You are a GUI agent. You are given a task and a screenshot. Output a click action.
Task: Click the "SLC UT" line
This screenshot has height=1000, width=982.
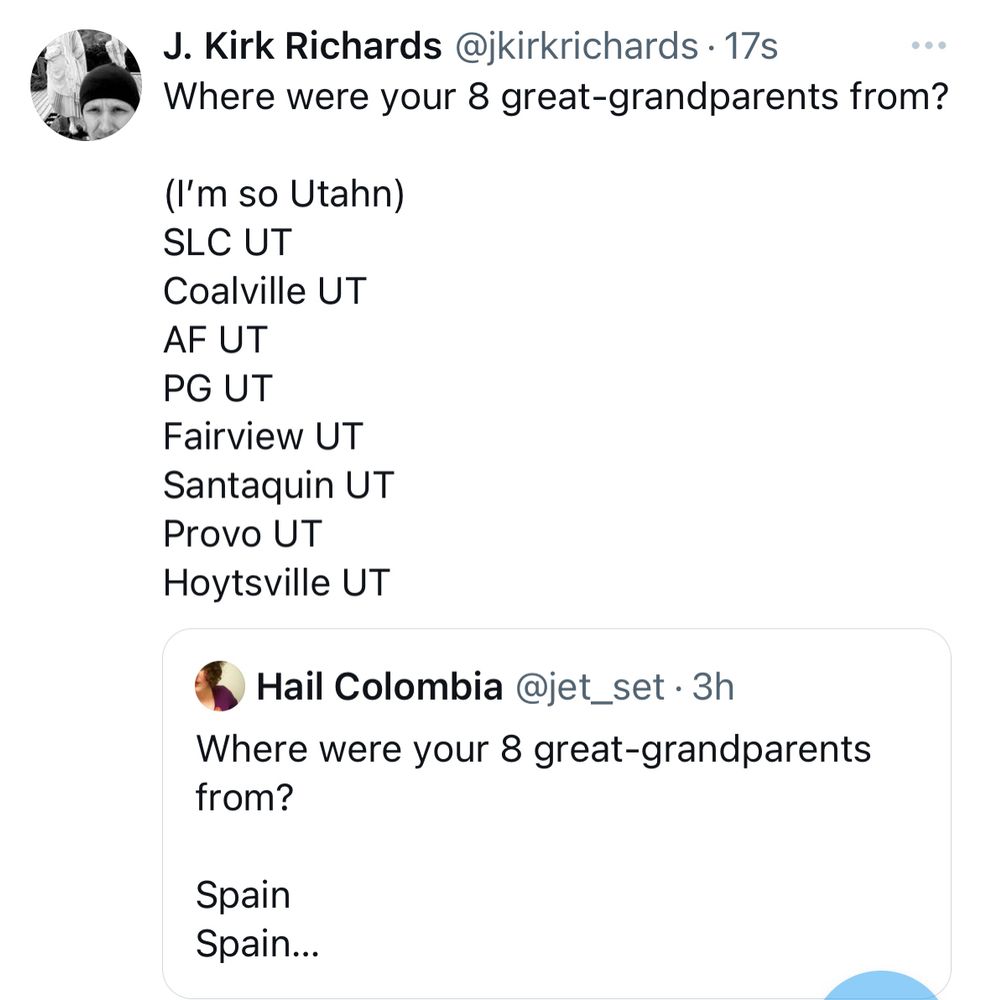227,243
